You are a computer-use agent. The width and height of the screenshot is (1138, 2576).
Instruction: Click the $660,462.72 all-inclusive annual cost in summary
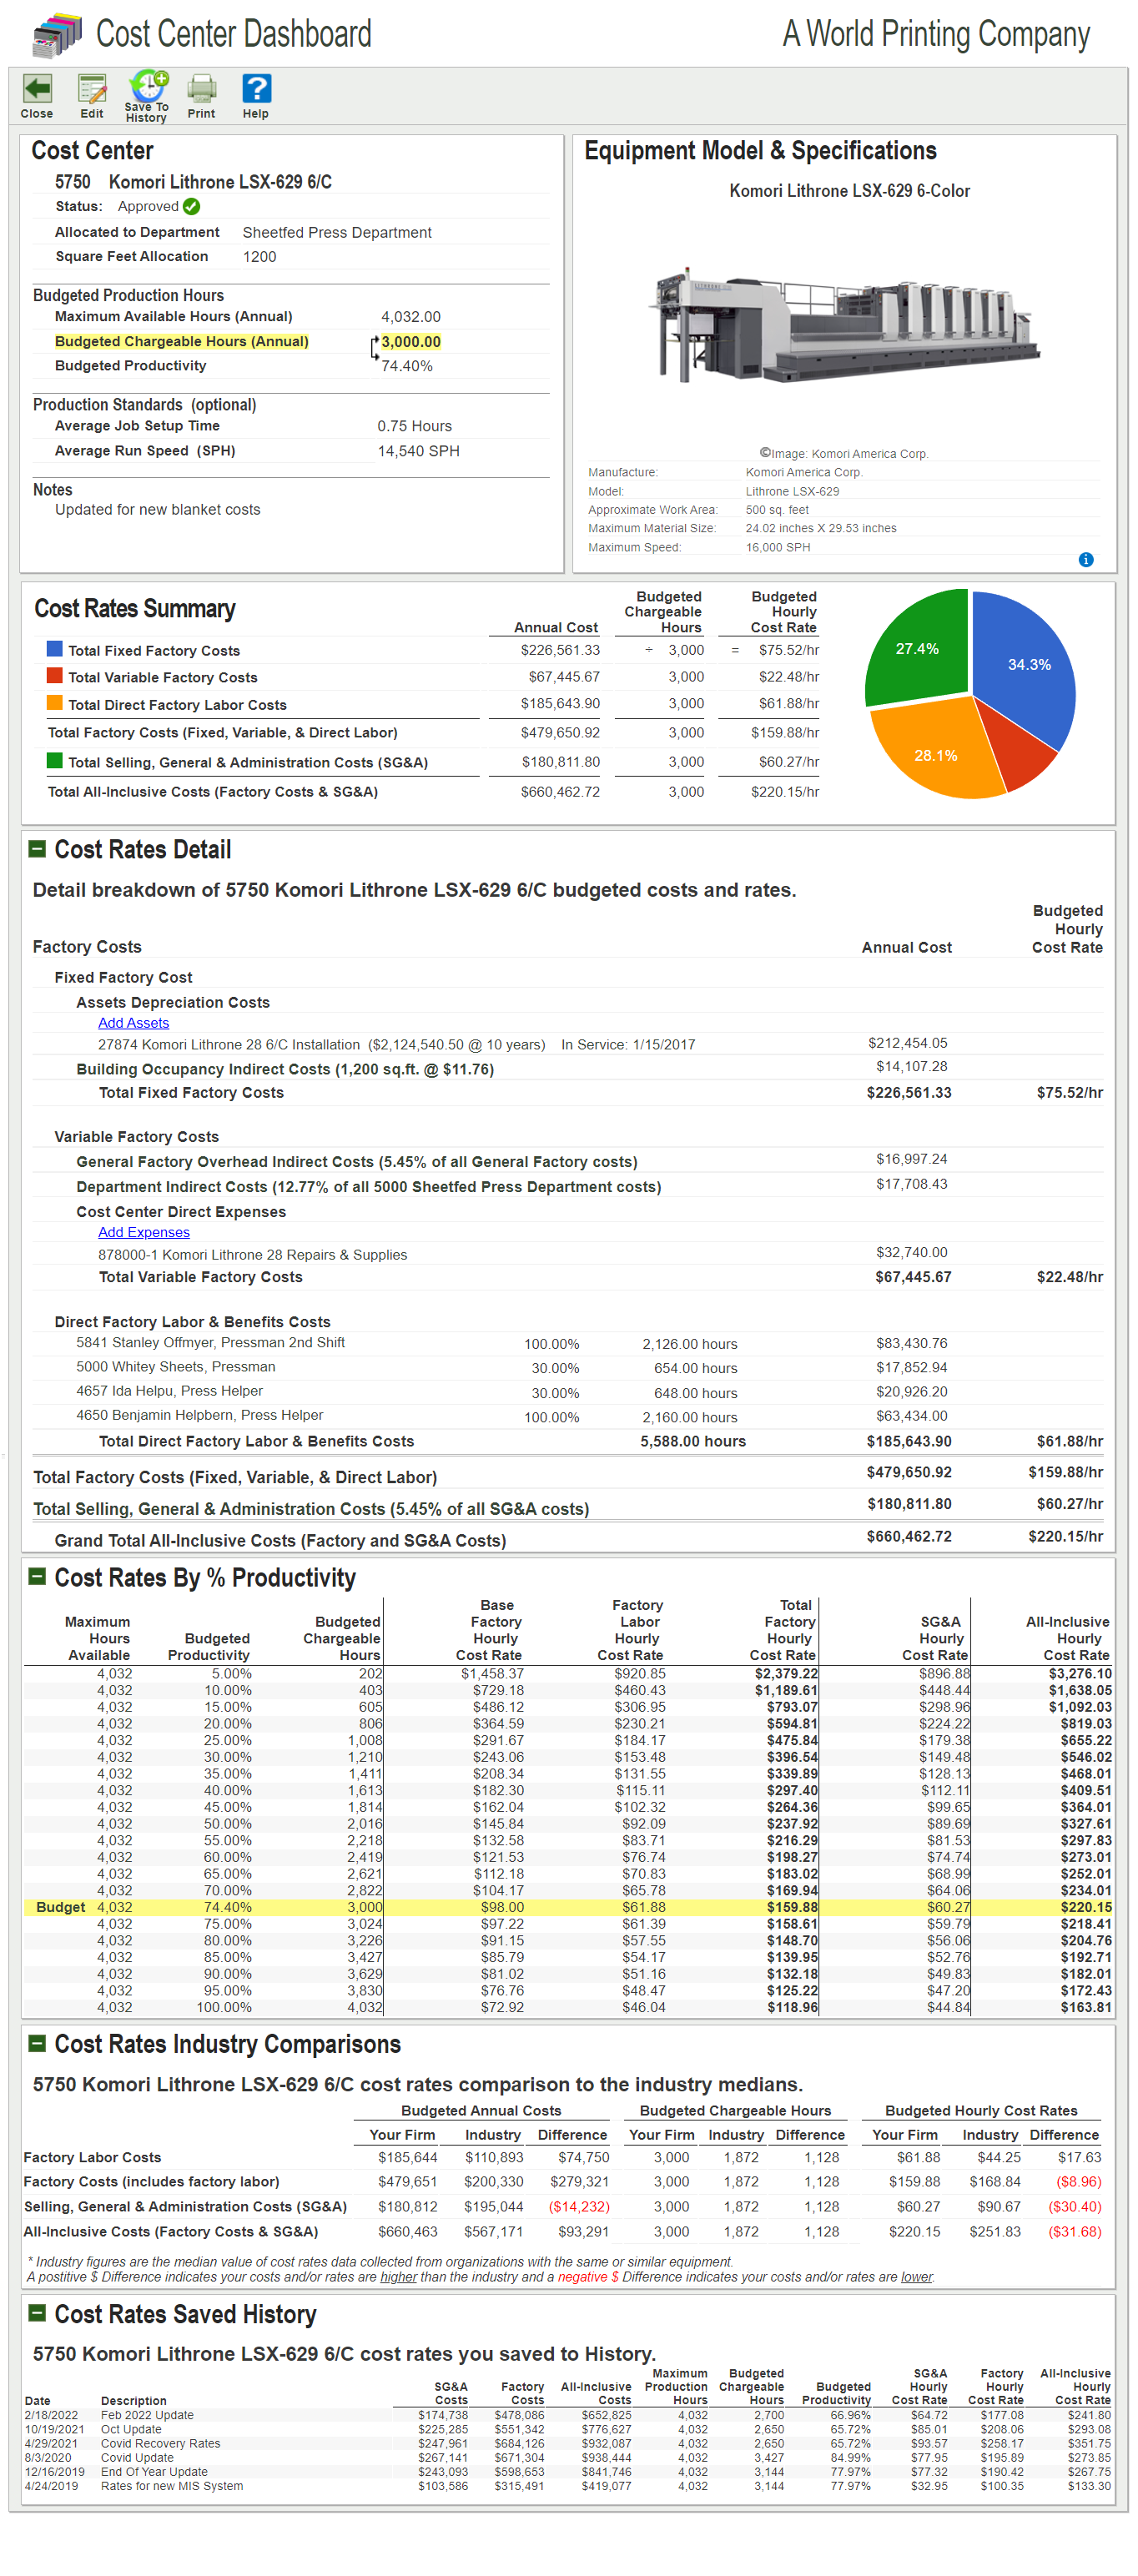(x=560, y=792)
